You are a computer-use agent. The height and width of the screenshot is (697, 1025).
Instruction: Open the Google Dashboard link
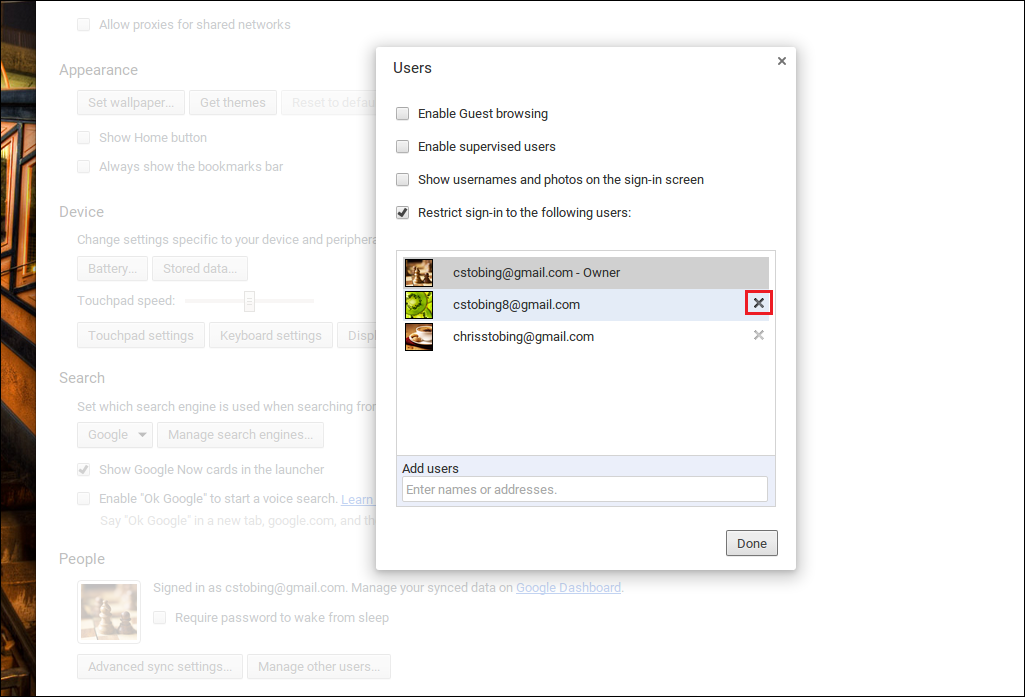[569, 588]
